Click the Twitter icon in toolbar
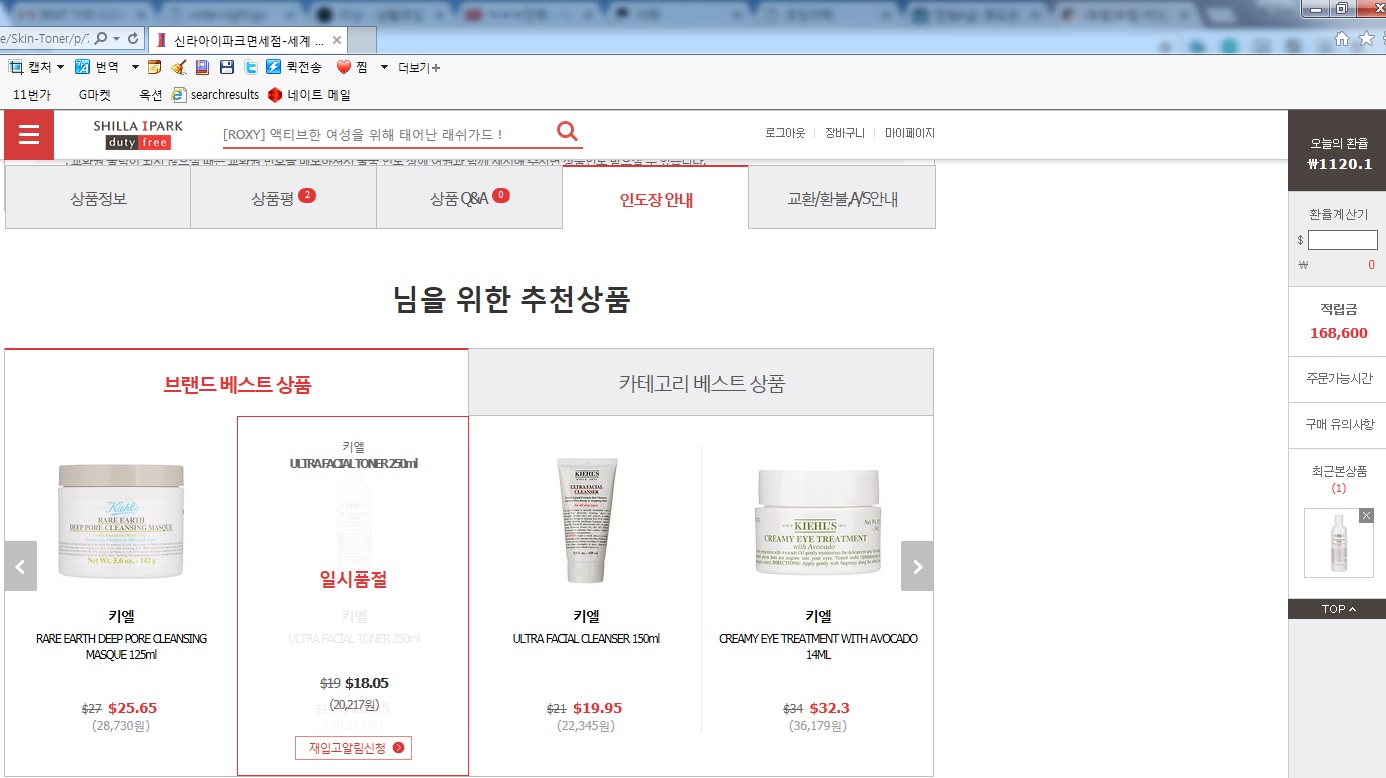 tap(250, 67)
